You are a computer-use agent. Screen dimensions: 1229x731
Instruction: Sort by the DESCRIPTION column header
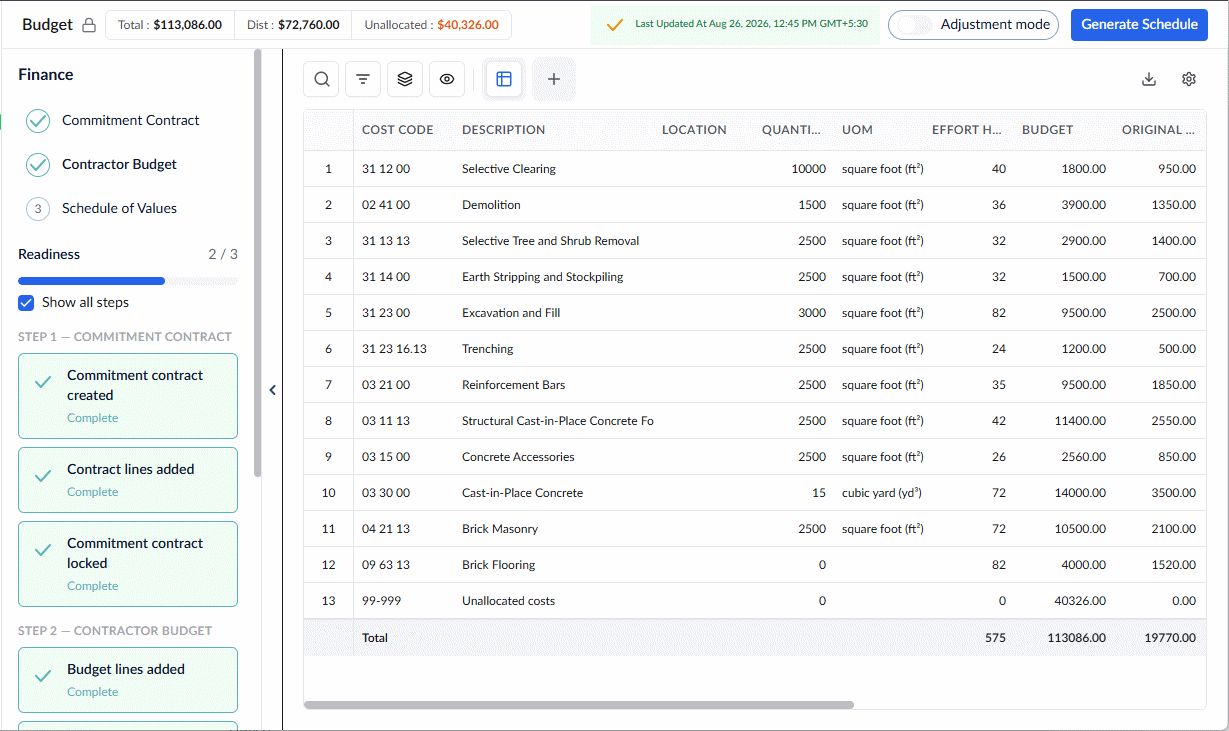click(504, 130)
